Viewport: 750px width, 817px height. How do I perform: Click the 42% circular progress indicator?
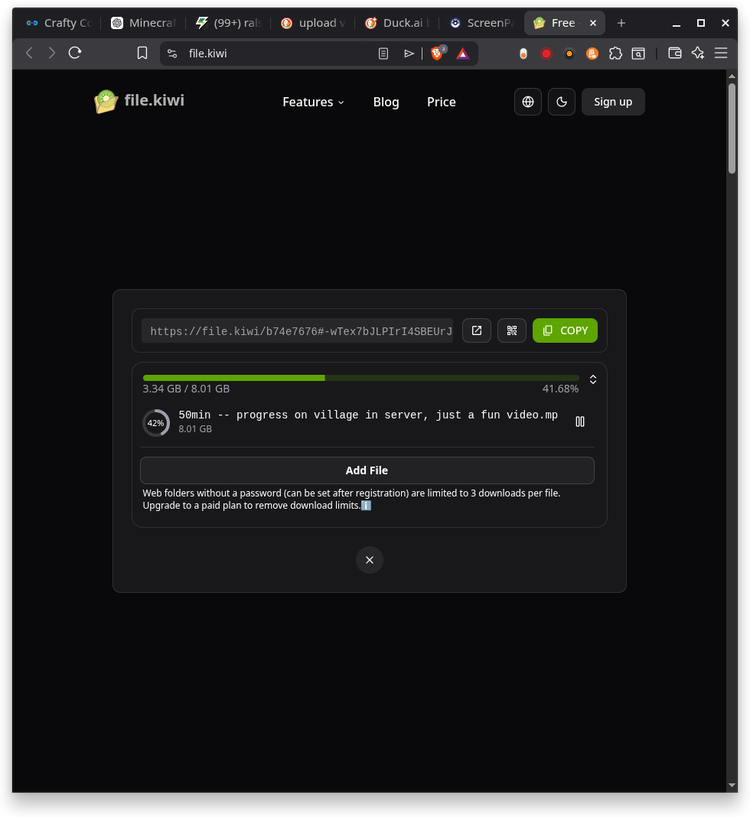coord(156,423)
